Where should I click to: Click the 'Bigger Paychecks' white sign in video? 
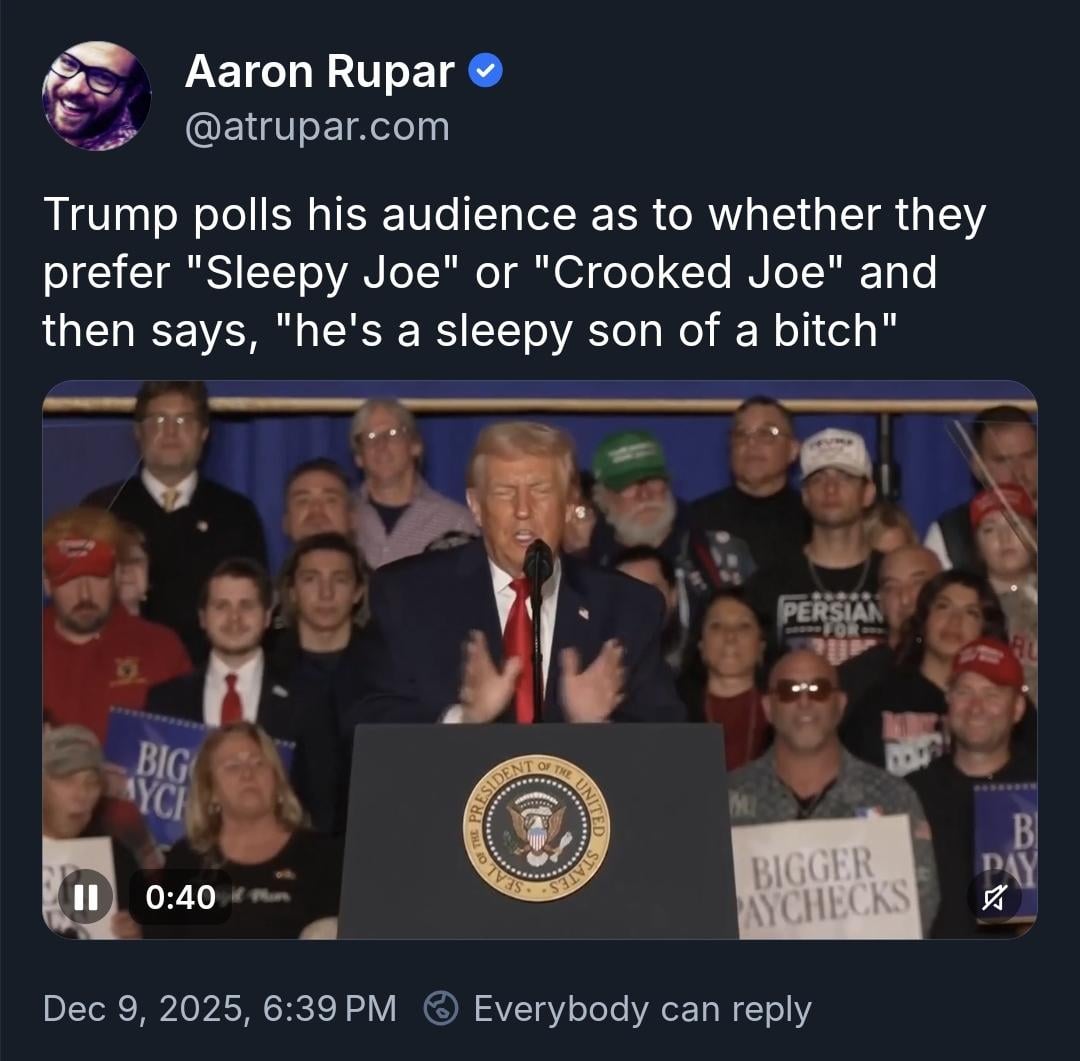(827, 878)
